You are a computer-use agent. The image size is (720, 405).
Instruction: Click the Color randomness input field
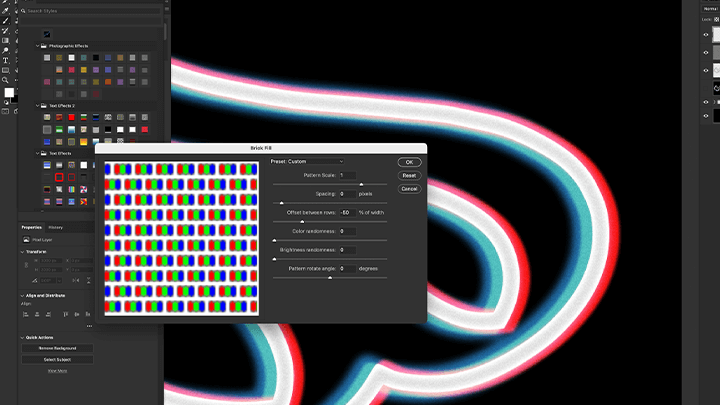(x=348, y=231)
